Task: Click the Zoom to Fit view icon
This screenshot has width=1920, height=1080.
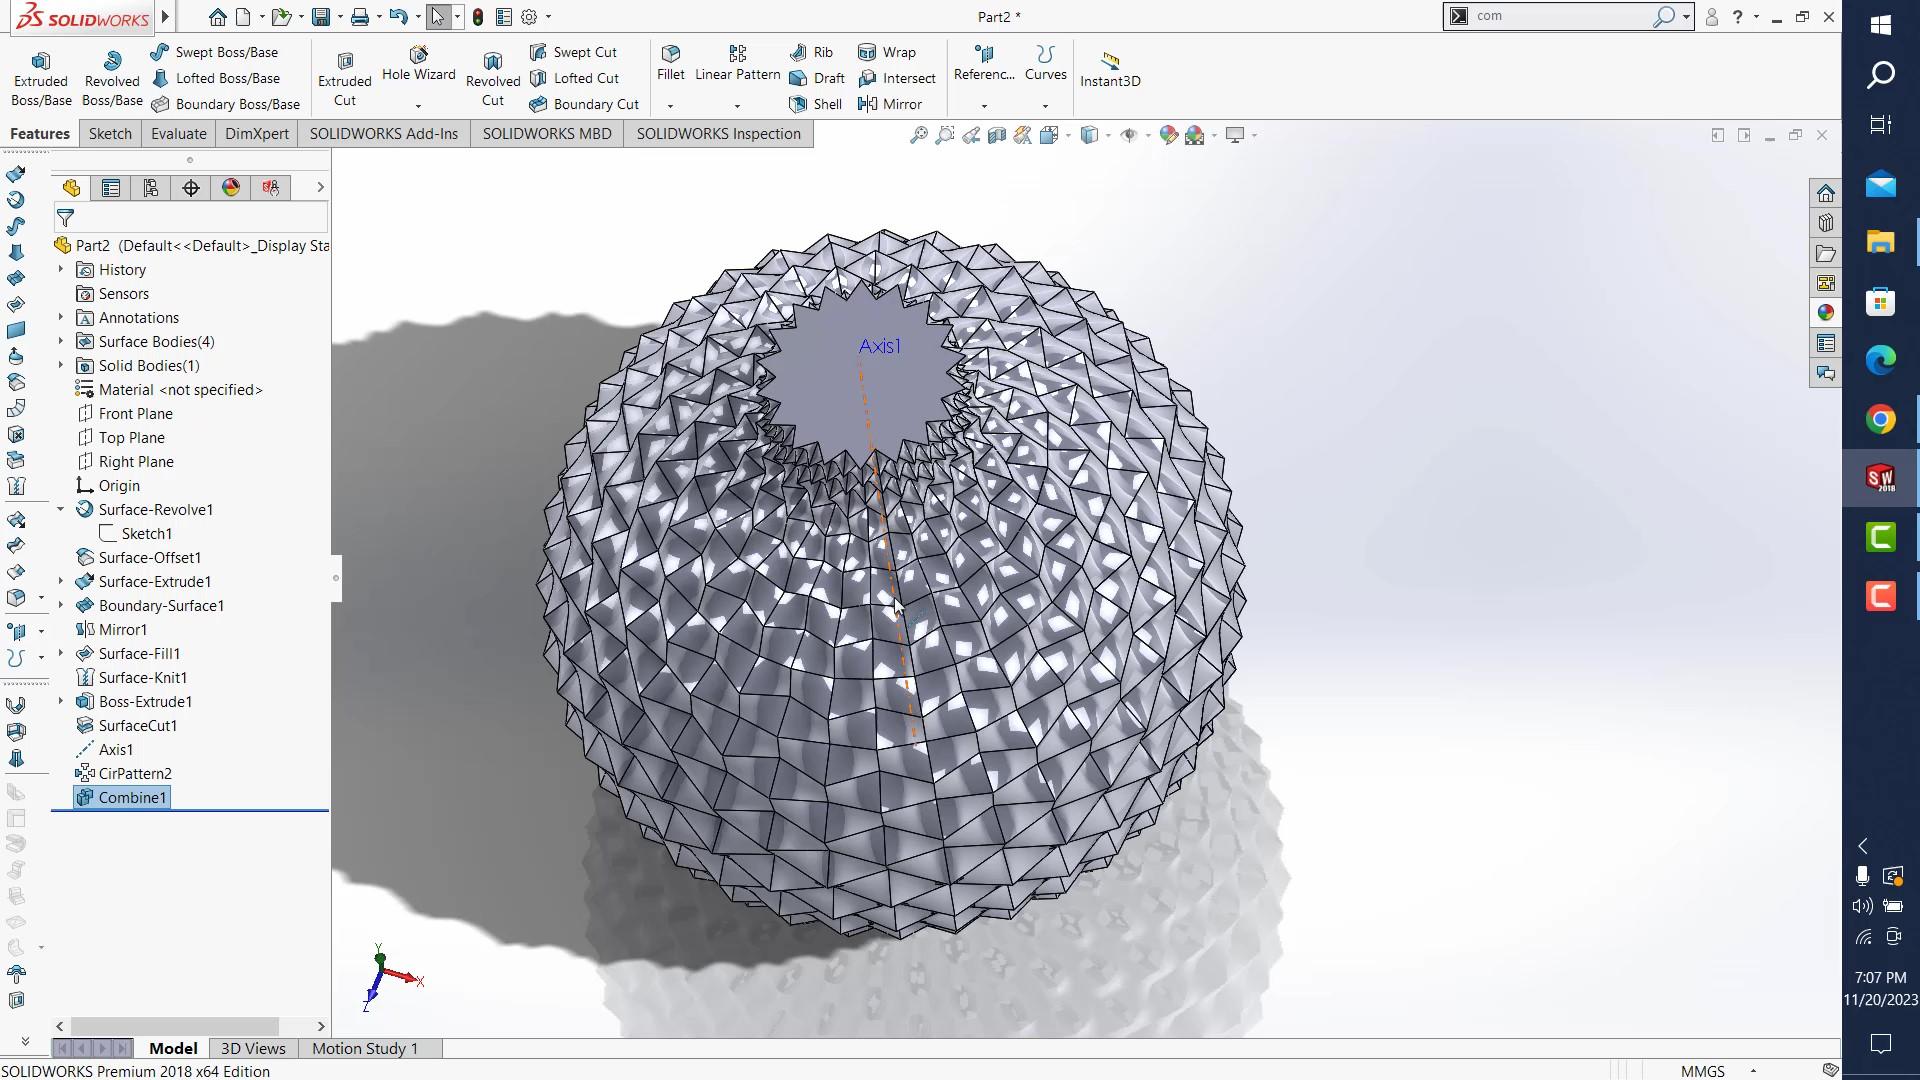Action: pos(918,135)
